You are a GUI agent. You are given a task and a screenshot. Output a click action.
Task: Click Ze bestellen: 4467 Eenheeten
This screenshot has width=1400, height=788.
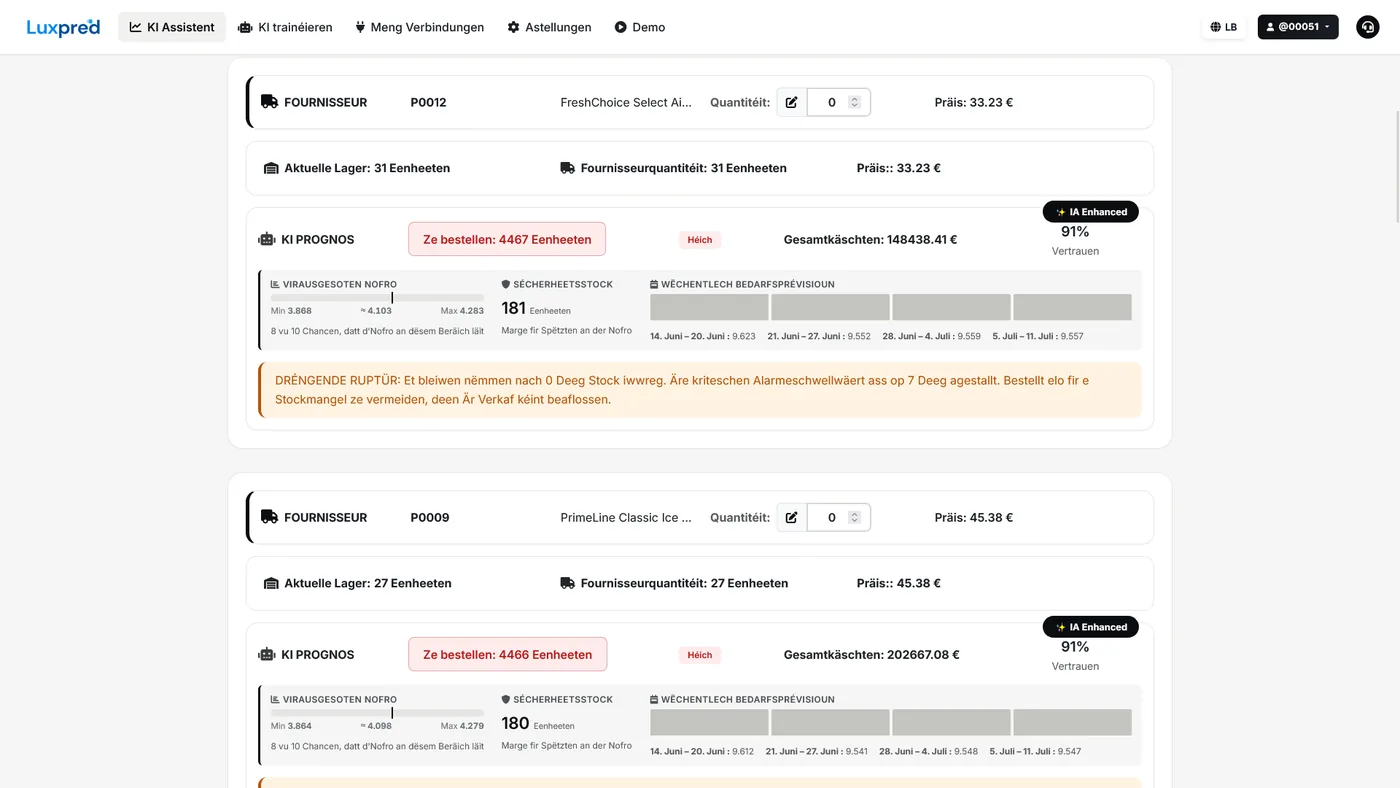(507, 239)
